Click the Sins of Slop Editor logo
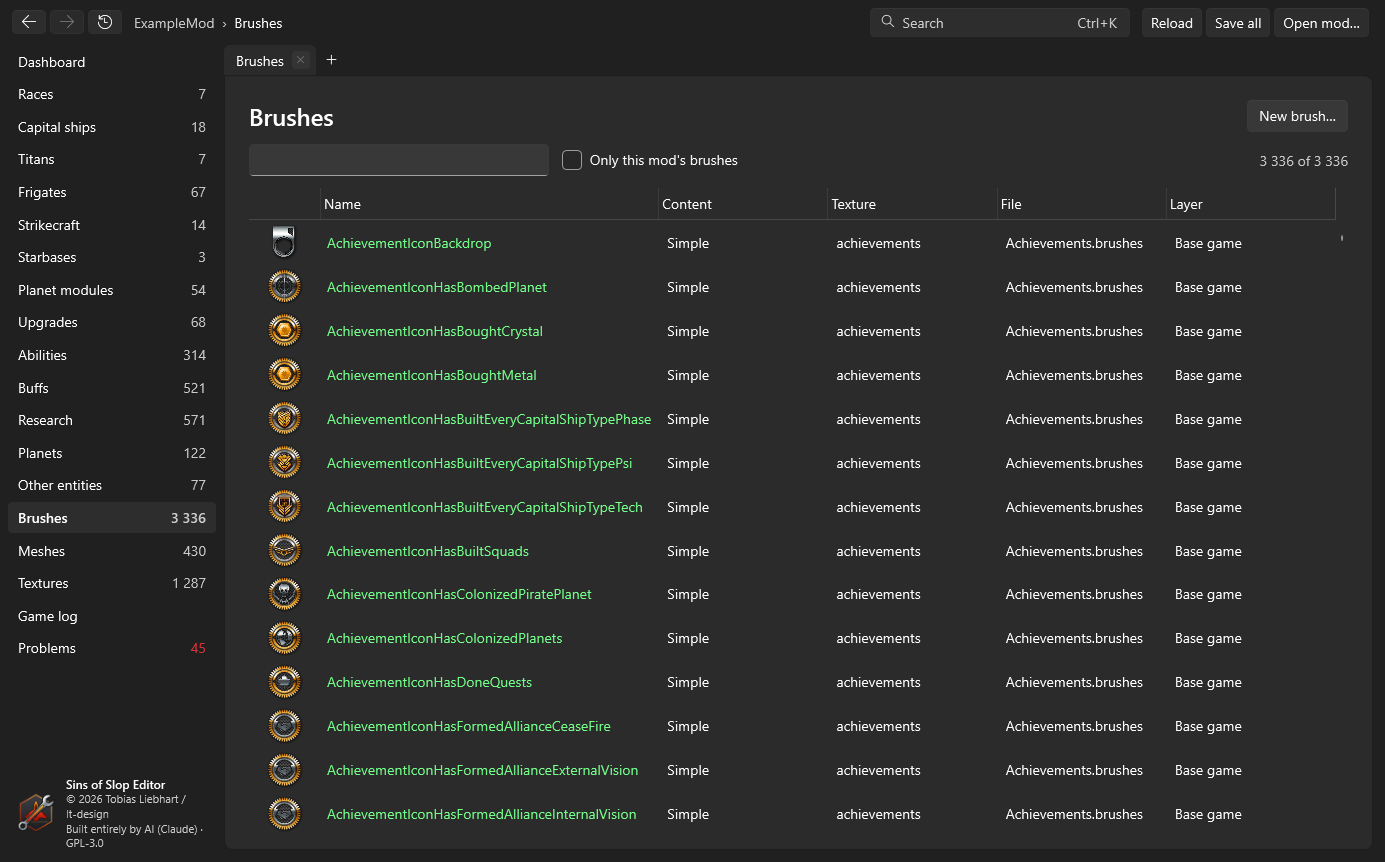The width and height of the screenshot is (1385, 862). tap(36, 812)
